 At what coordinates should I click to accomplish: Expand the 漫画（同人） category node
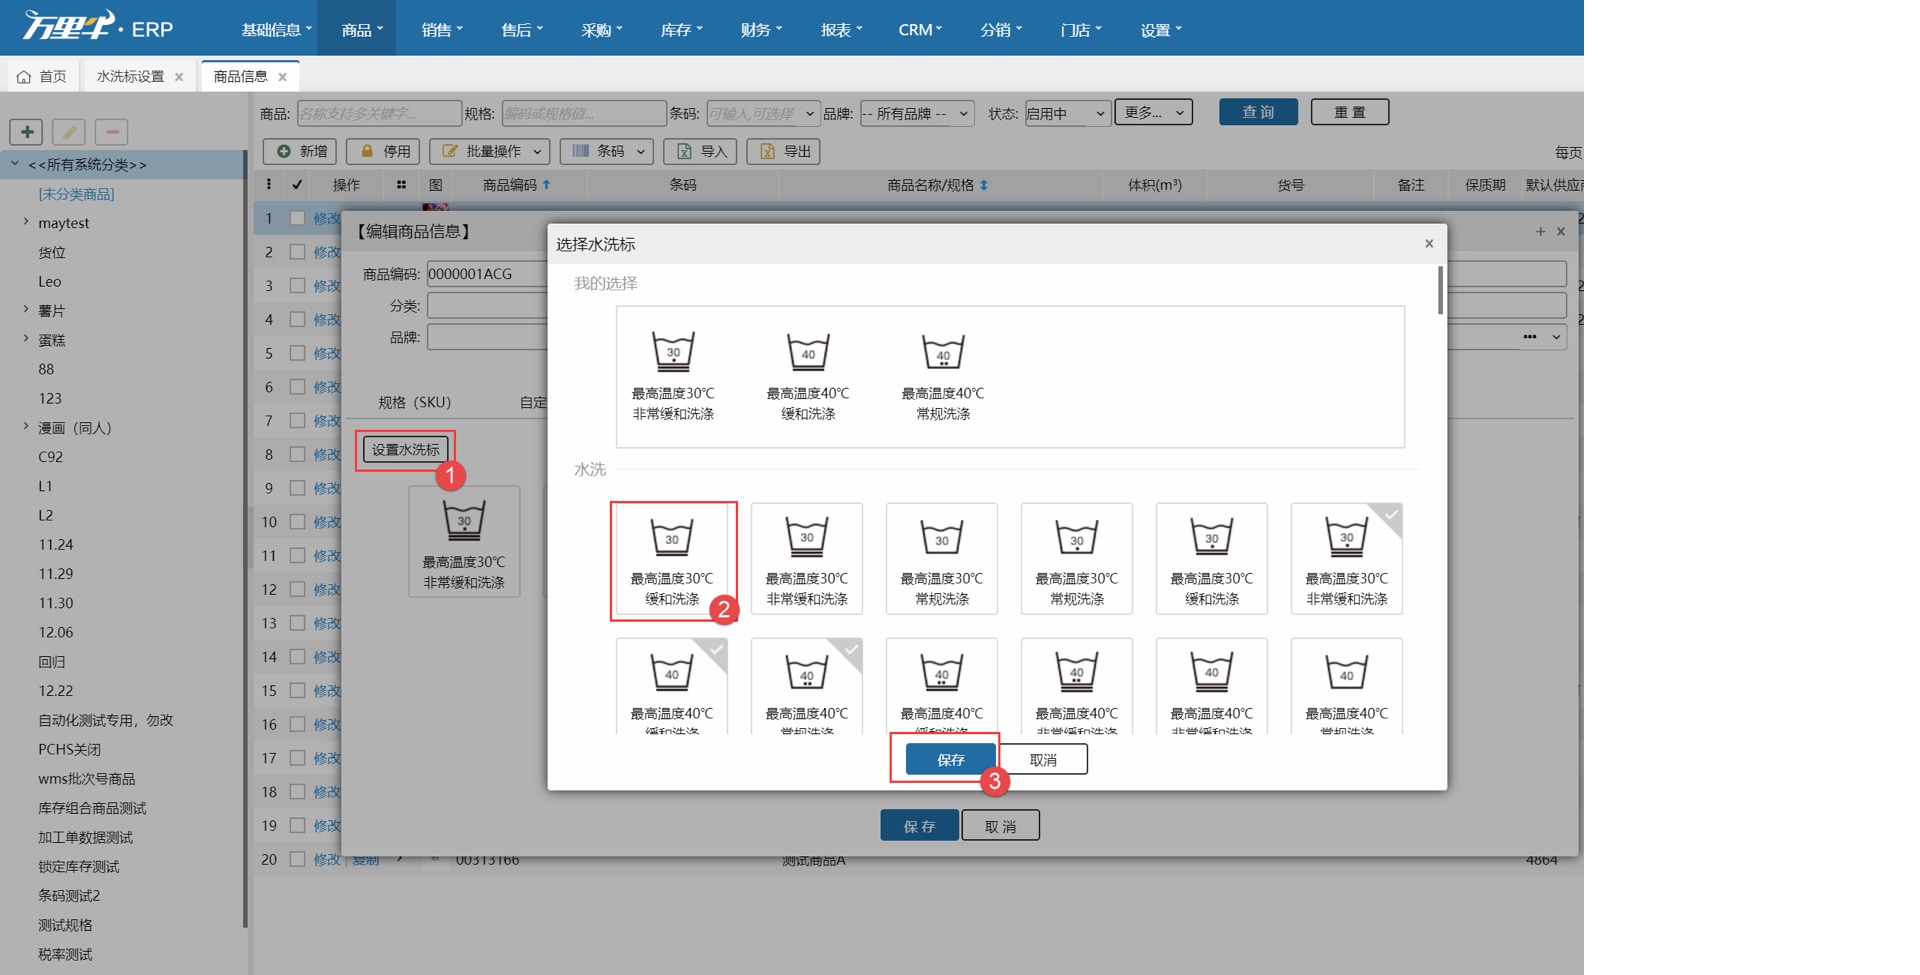tap(25, 427)
